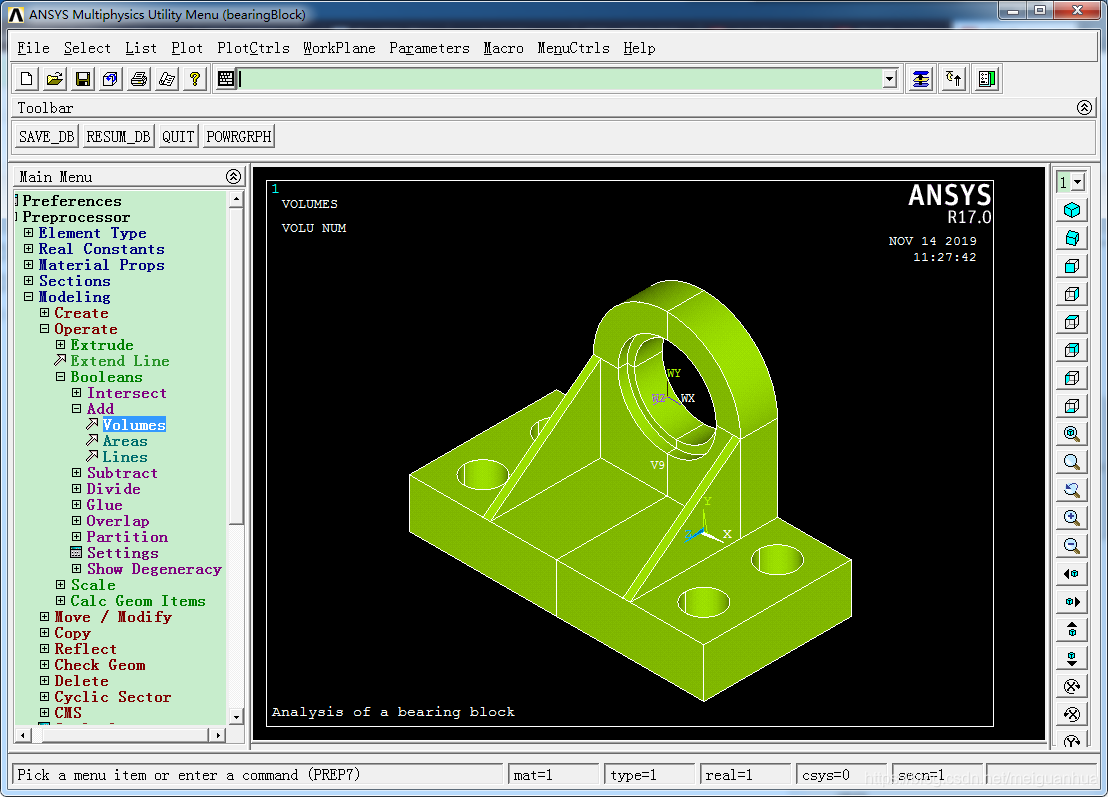Open the Report Generator icon
This screenshot has width=1108, height=797.
167,79
